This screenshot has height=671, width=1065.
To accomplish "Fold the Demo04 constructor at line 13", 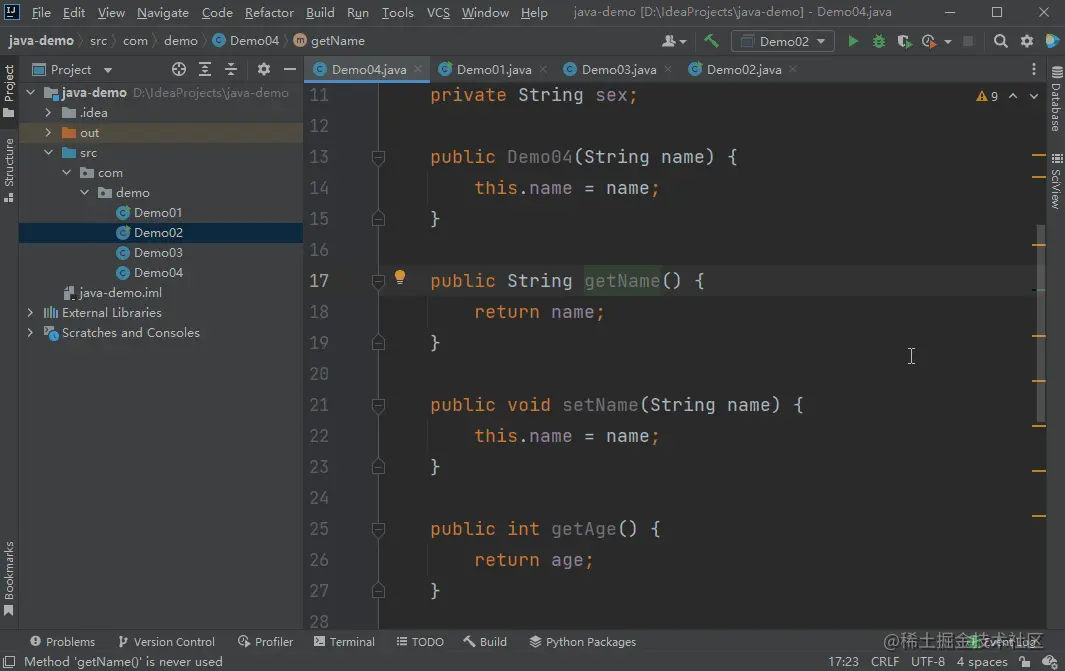I will point(378,158).
